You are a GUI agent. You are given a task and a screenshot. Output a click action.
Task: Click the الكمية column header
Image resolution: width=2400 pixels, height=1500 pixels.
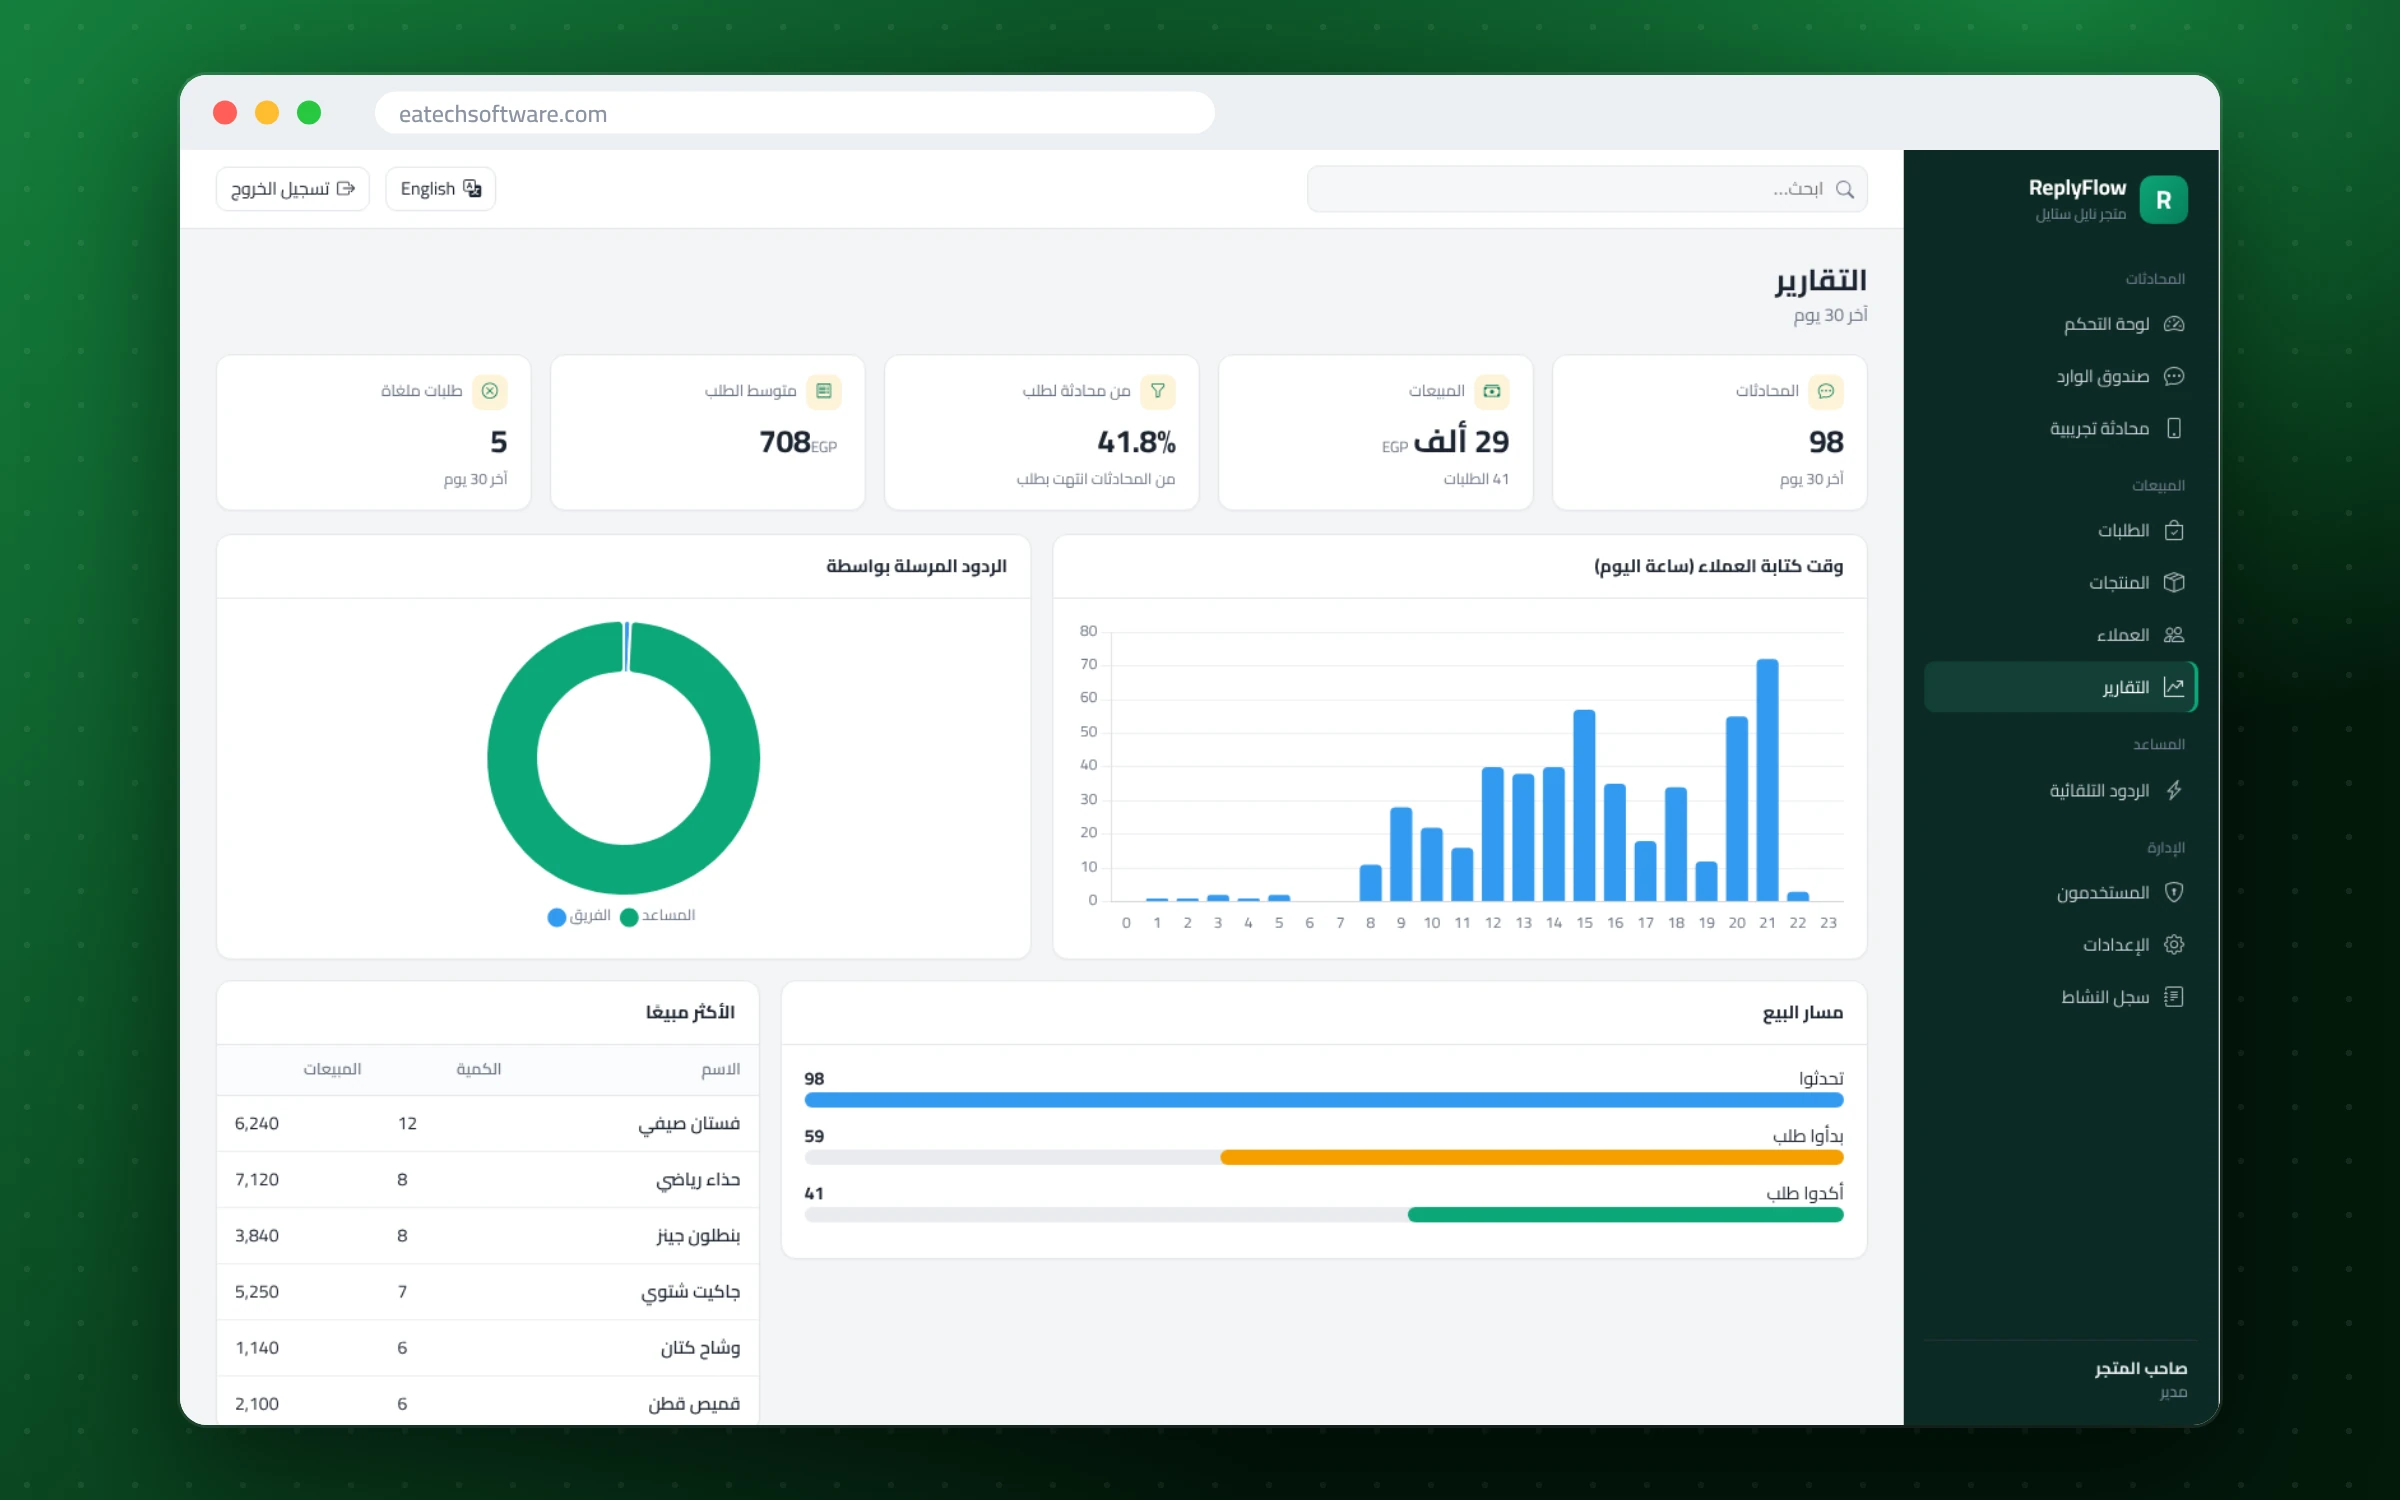[479, 1069]
